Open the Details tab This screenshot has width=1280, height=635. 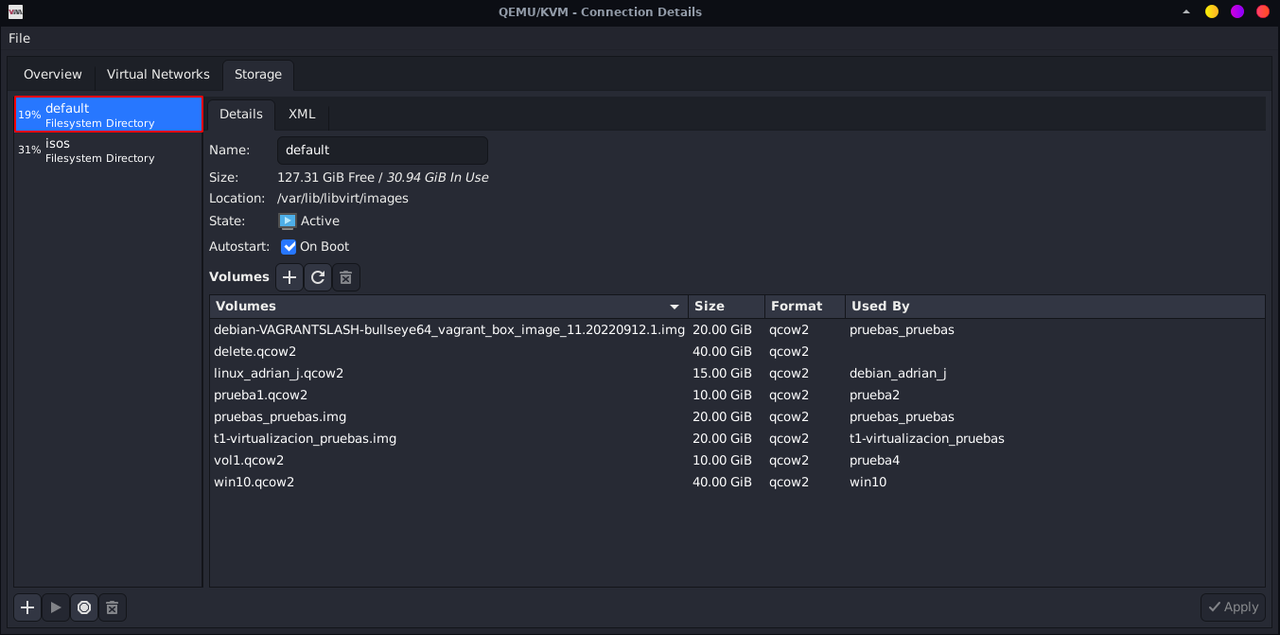[241, 114]
